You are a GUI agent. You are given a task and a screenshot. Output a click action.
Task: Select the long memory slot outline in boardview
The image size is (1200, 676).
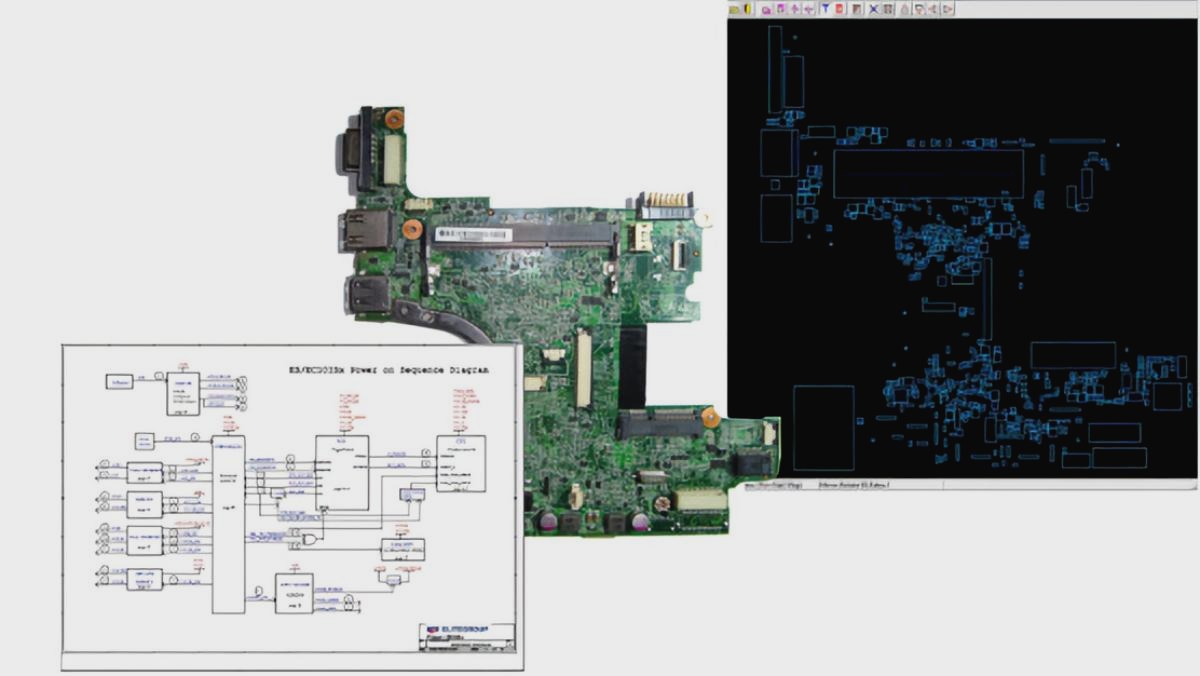click(x=928, y=173)
